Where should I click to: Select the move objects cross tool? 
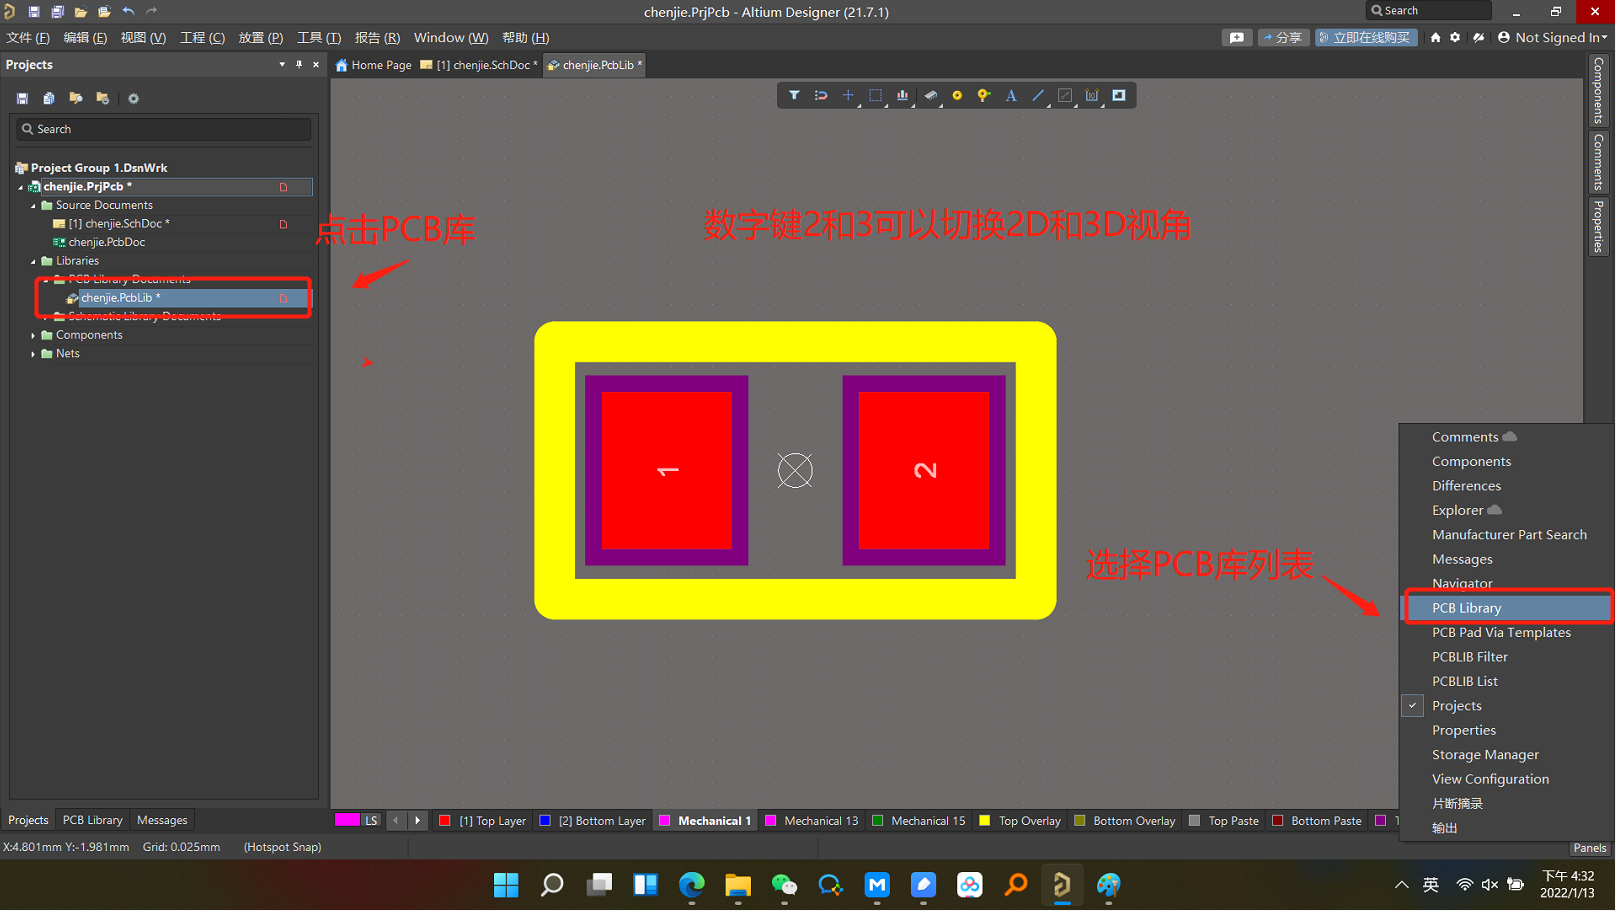[x=848, y=96]
